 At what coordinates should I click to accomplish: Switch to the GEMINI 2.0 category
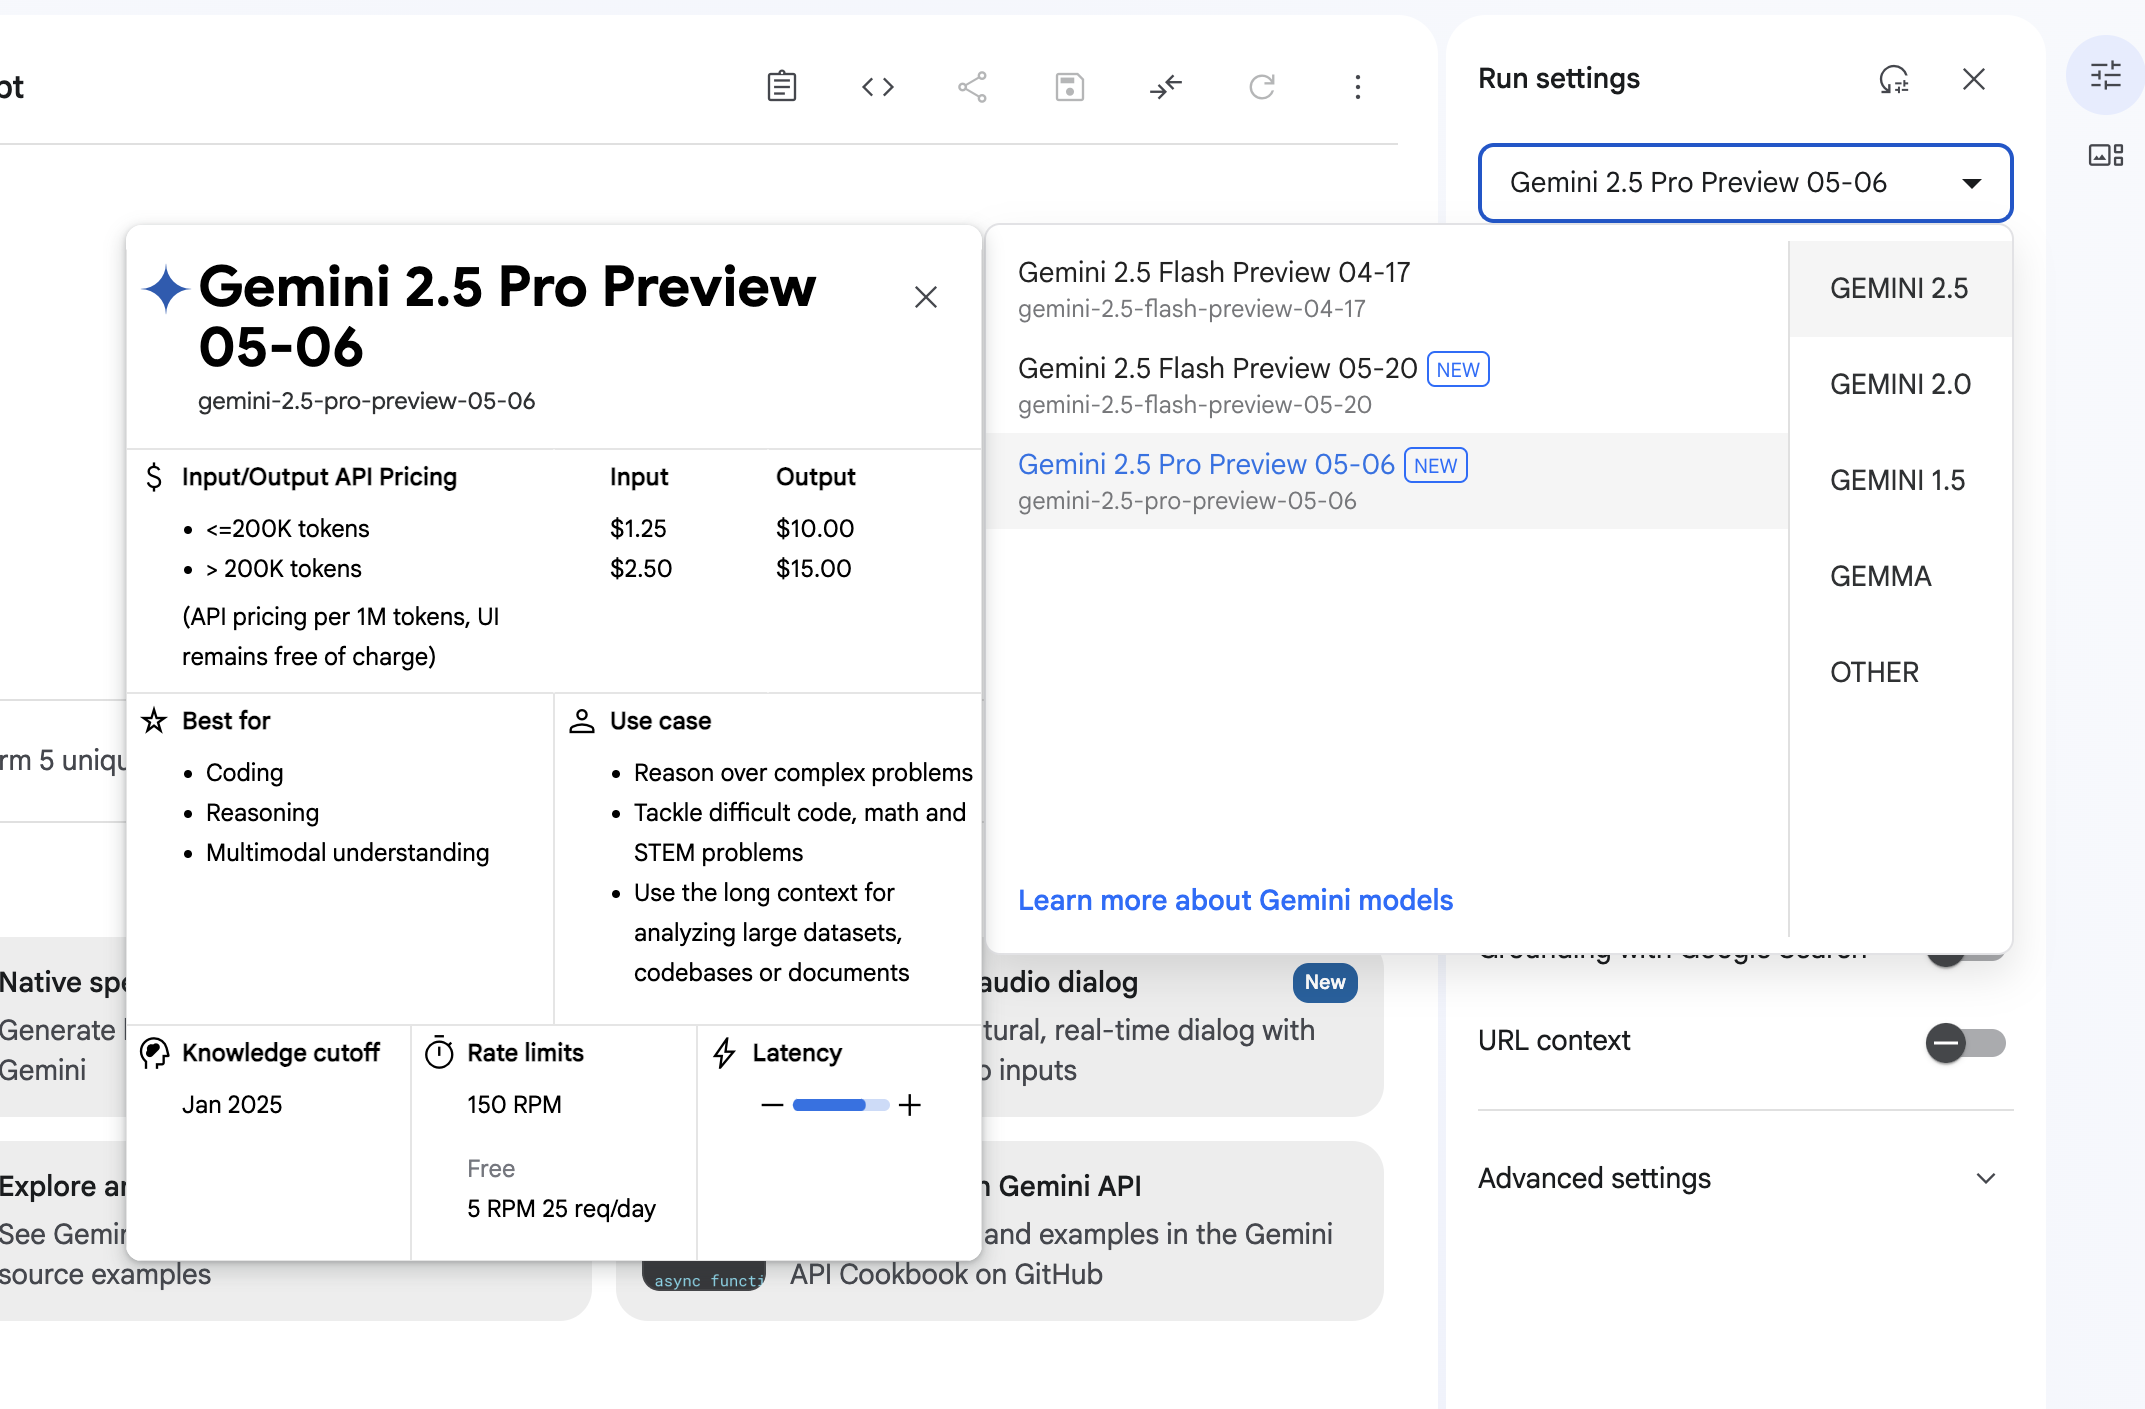(x=1899, y=384)
